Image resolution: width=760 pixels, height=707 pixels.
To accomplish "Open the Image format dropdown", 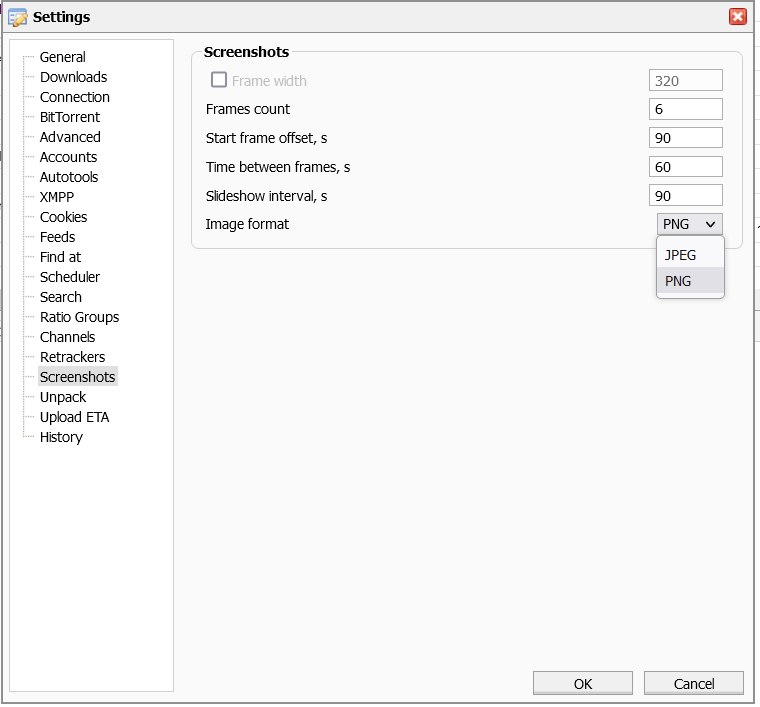I will pos(689,224).
